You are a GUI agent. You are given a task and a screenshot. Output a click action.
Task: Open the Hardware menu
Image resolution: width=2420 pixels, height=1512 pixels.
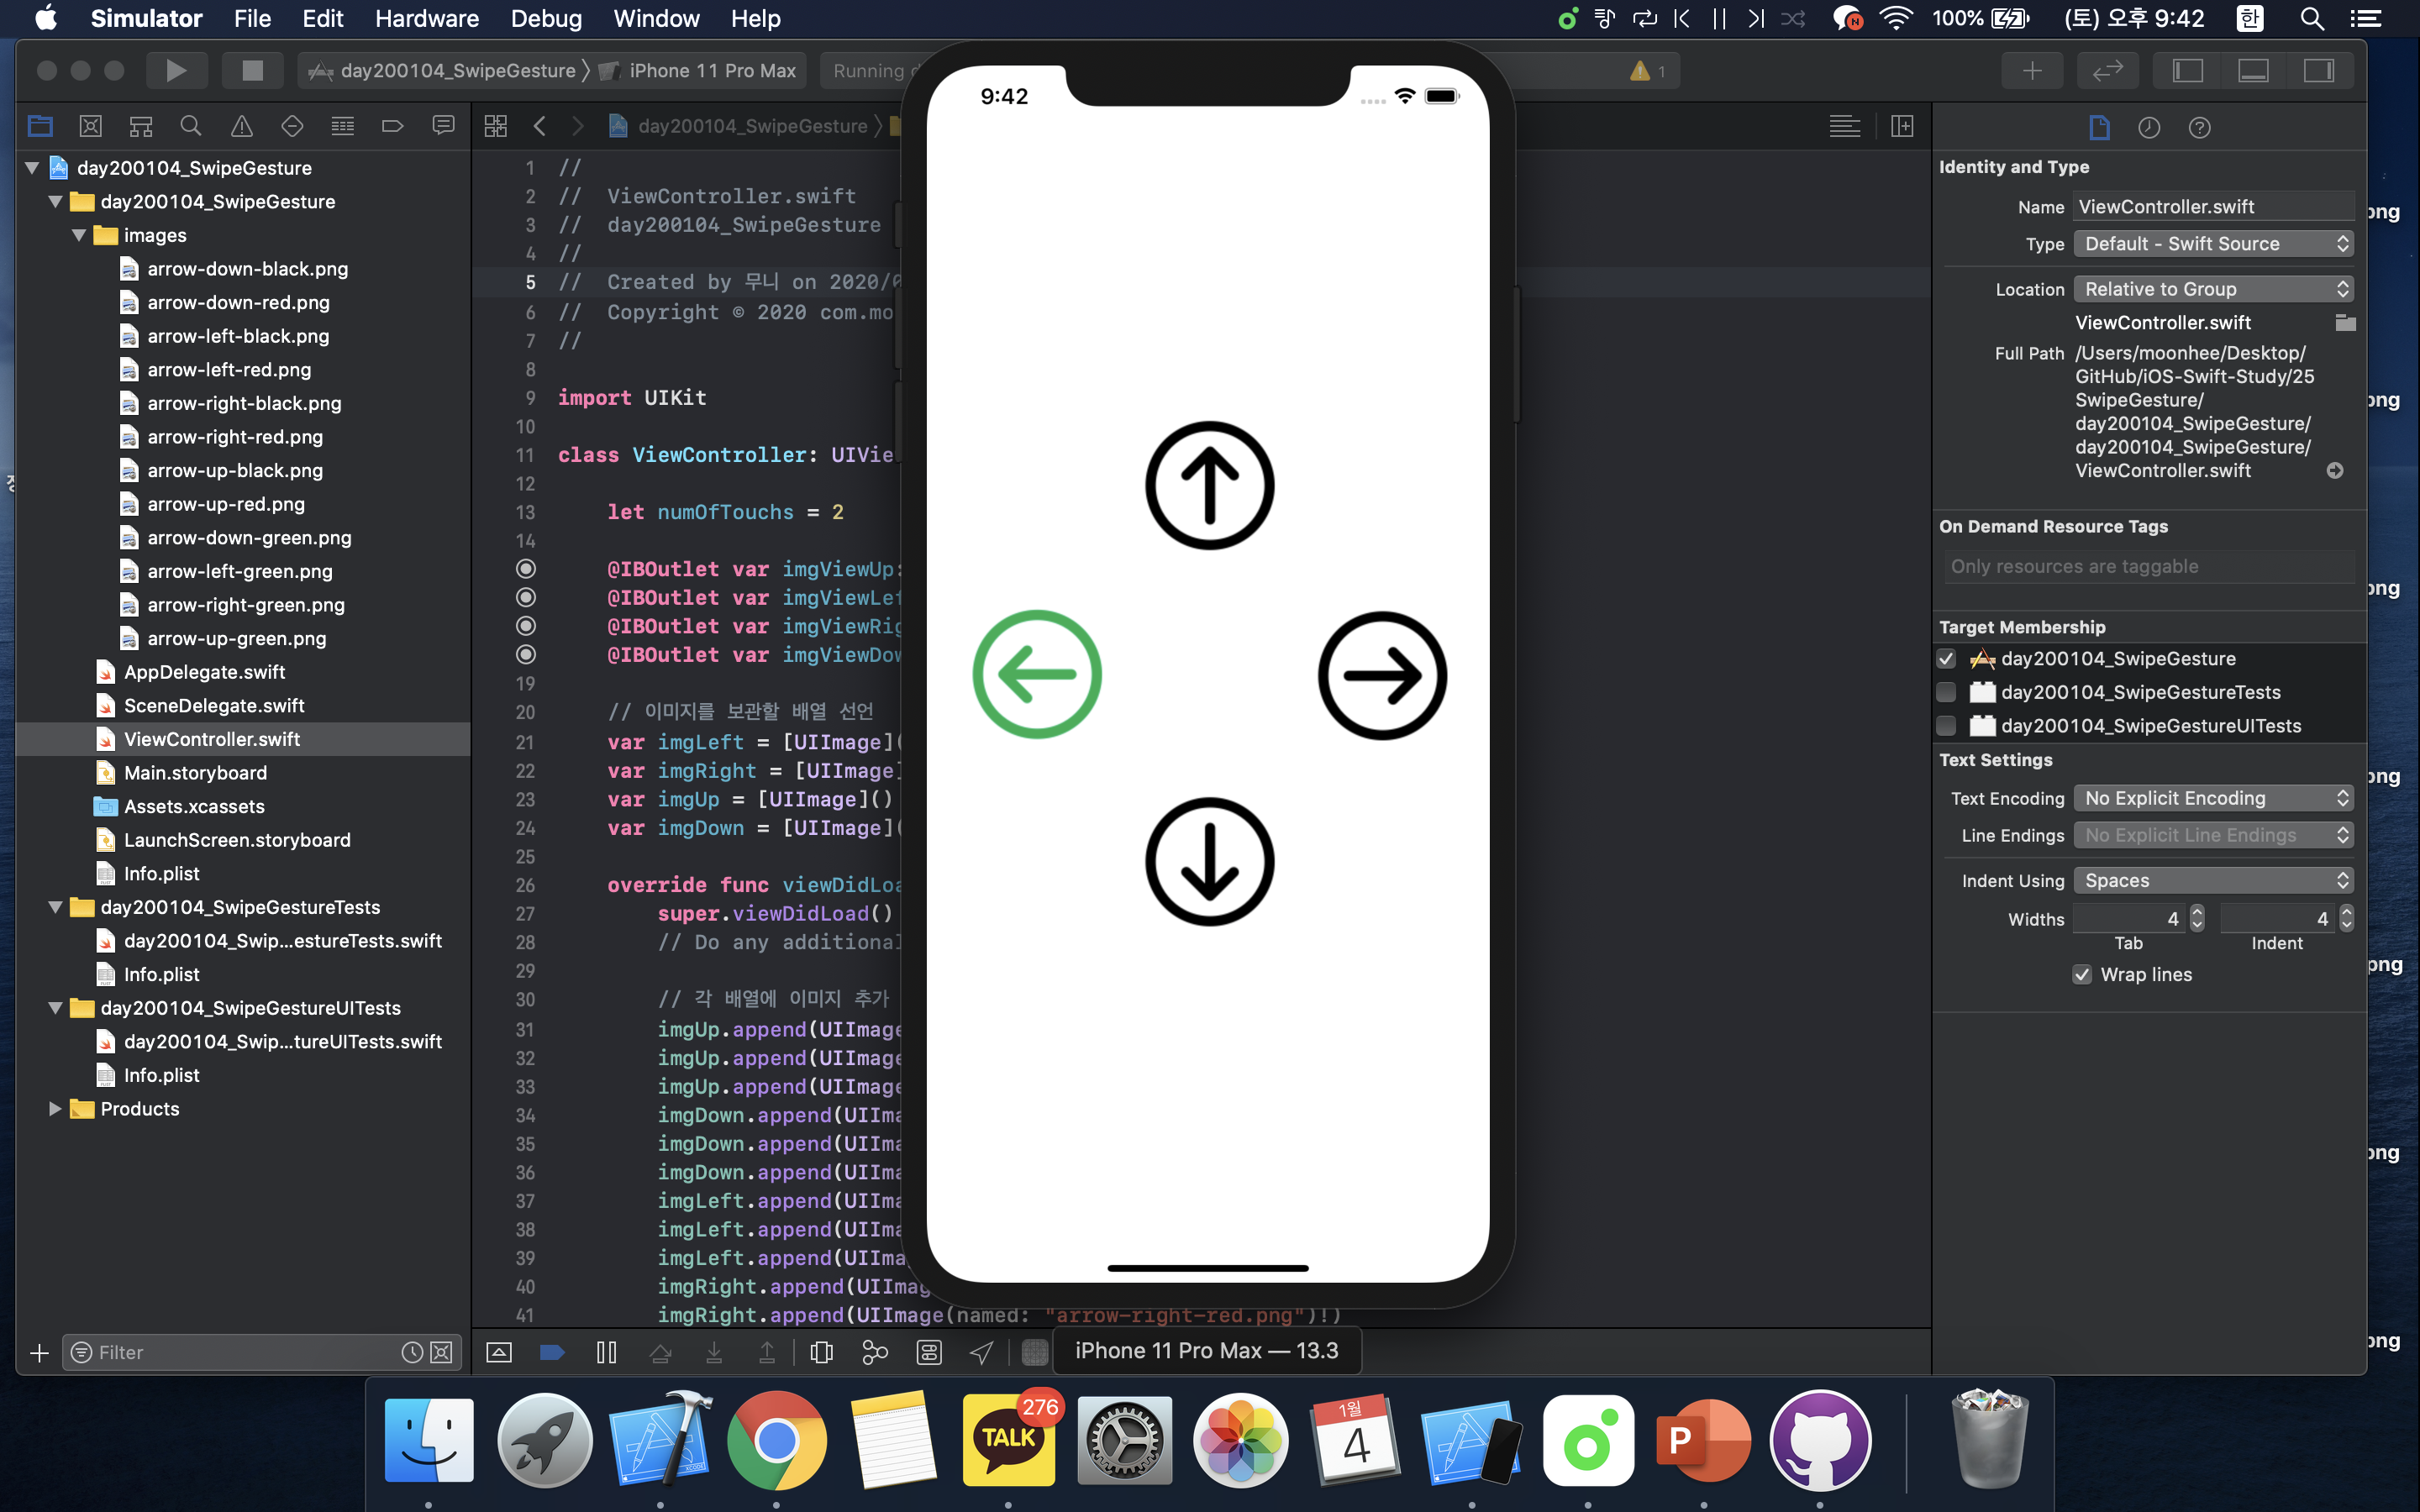tap(426, 18)
